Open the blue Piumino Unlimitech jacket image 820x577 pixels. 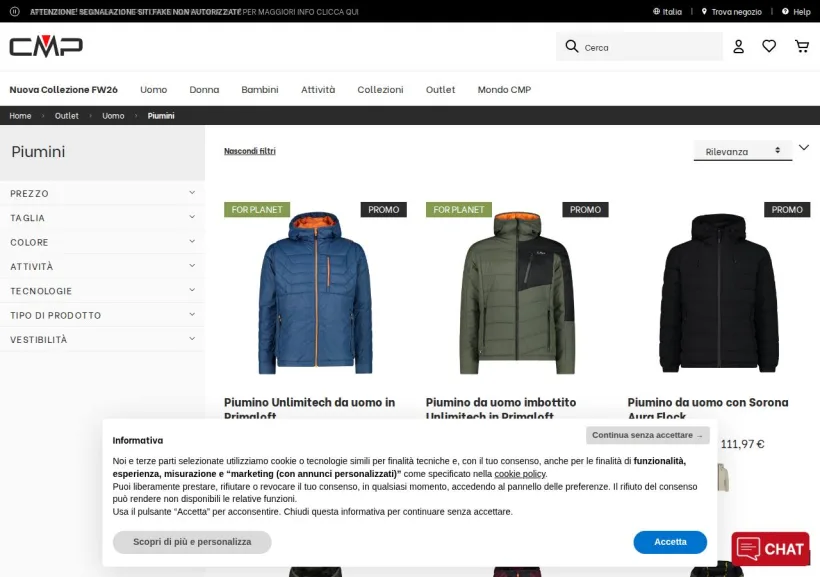[315, 293]
